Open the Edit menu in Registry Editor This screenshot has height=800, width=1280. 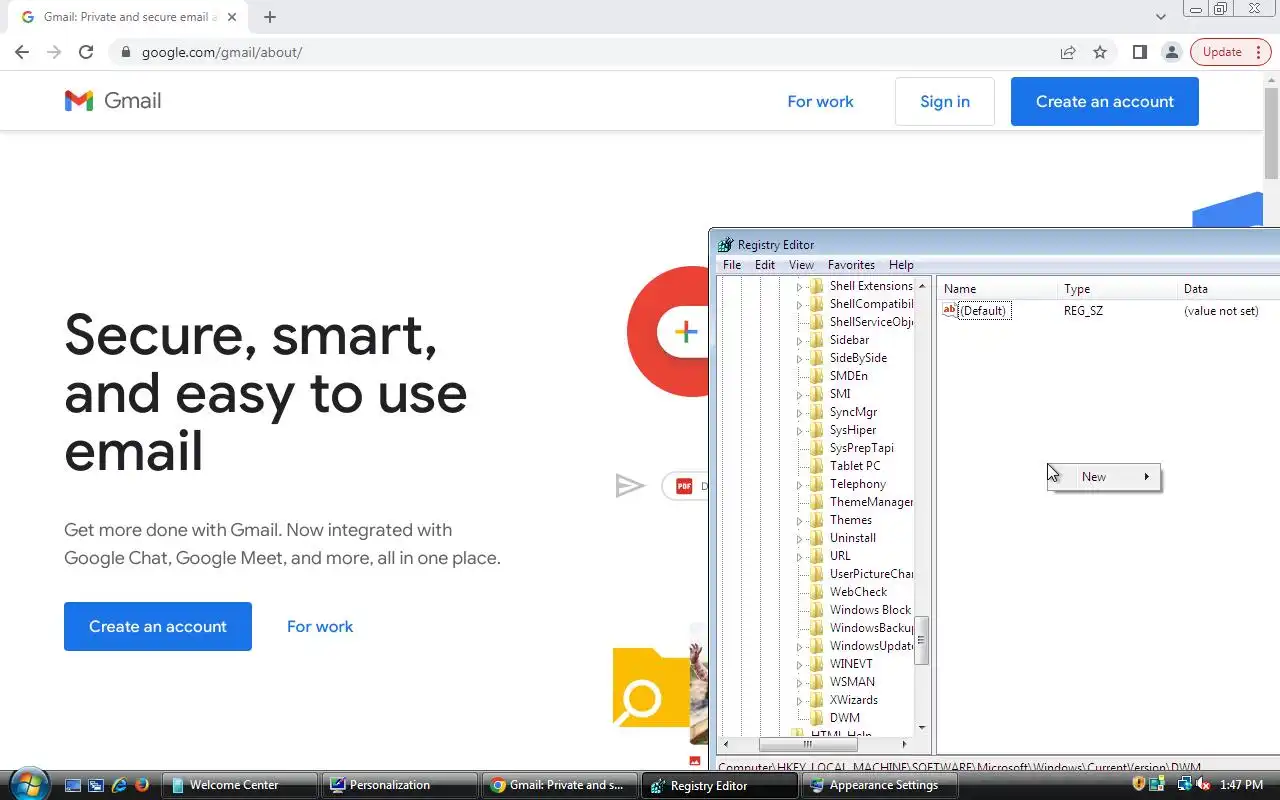click(765, 265)
